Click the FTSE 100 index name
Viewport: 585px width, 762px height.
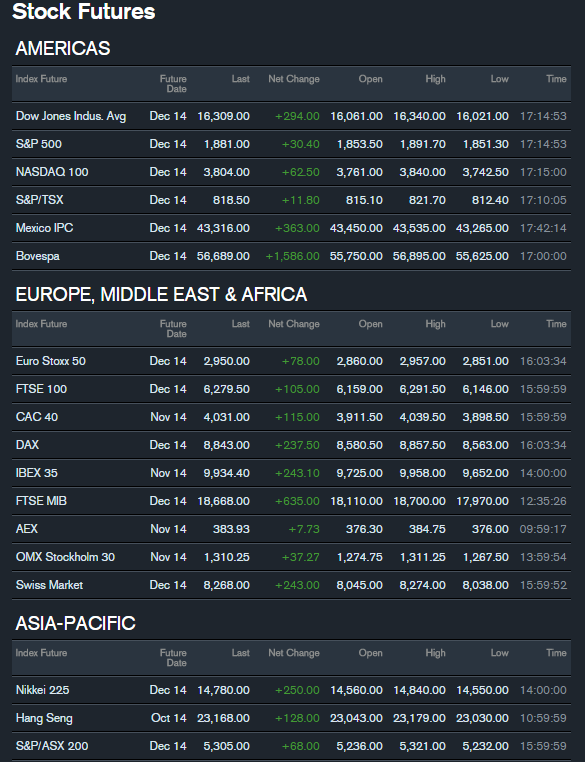point(41,389)
